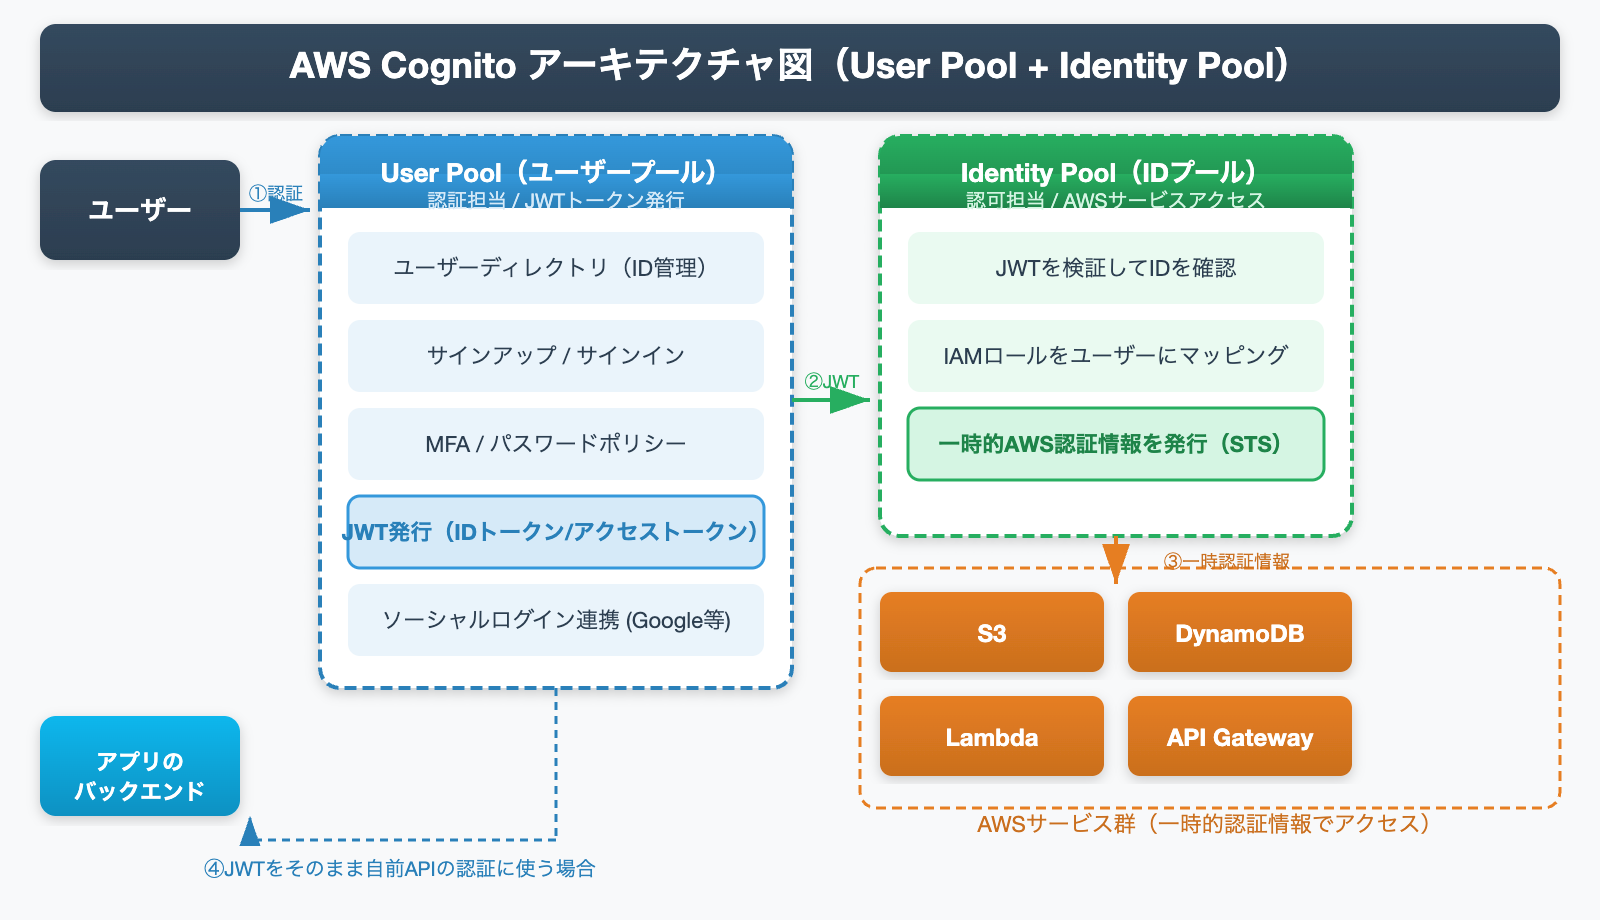Toggle the ソーシャルログイン連携 (Google等) option

coord(554,620)
